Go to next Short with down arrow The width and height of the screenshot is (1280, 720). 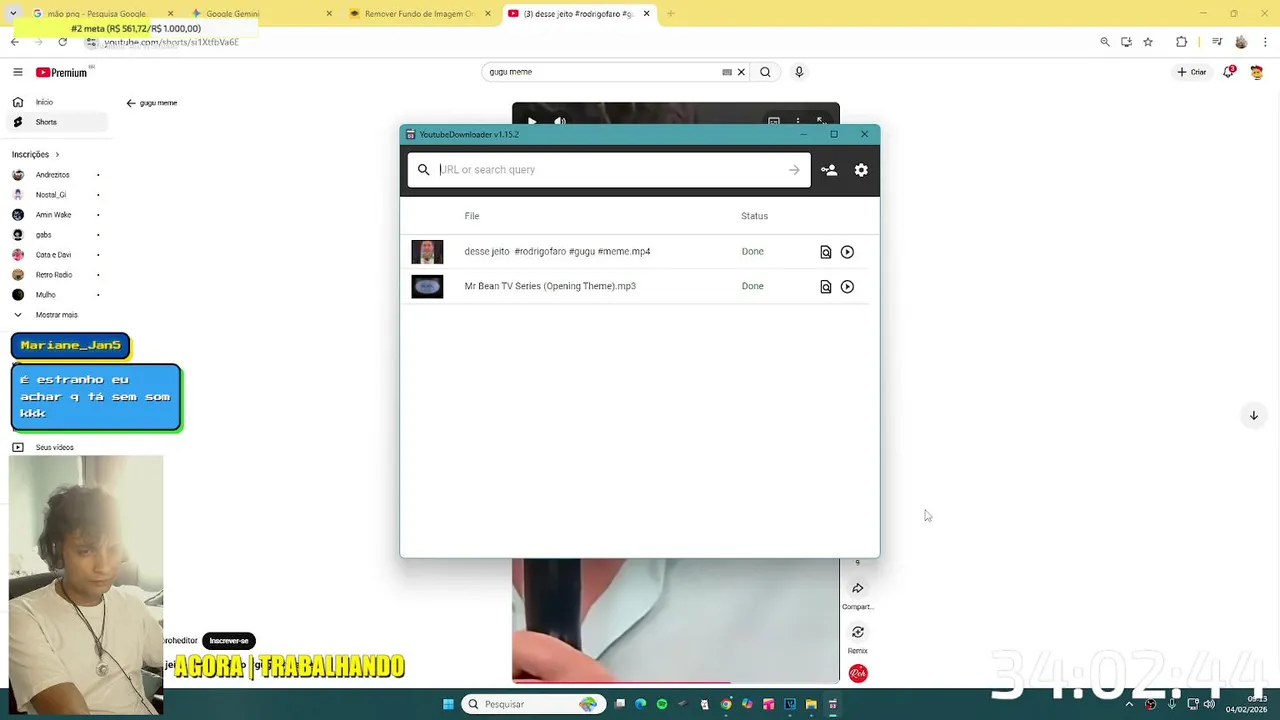pyautogui.click(x=1253, y=415)
